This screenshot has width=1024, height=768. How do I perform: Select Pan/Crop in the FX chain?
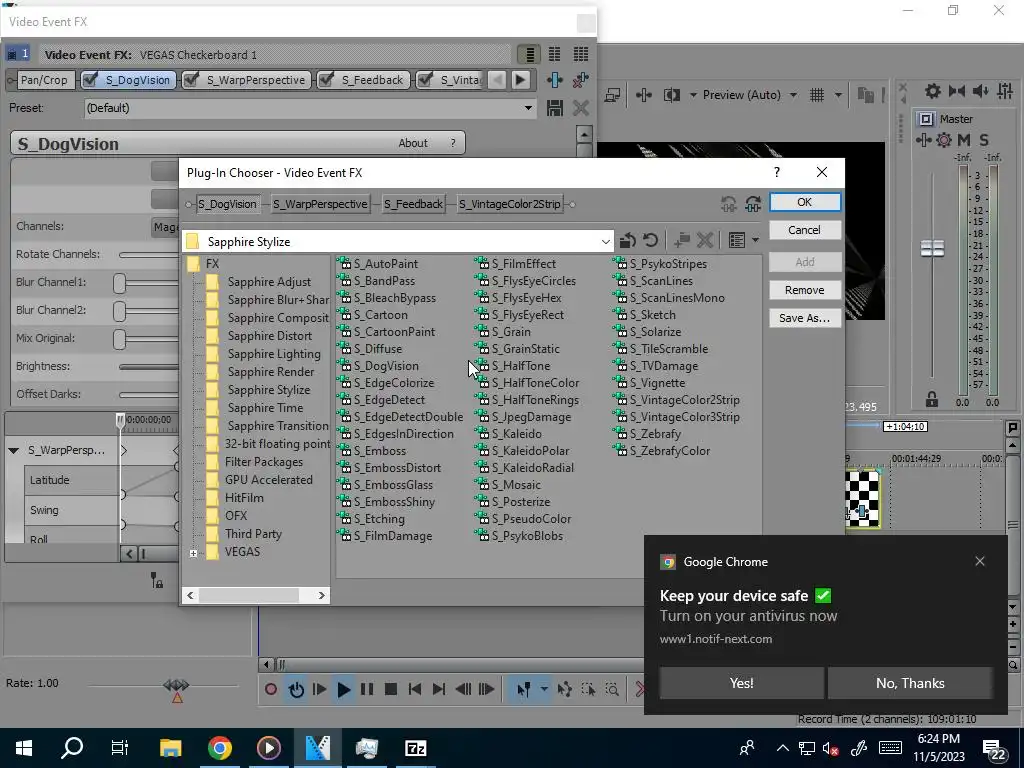44,80
